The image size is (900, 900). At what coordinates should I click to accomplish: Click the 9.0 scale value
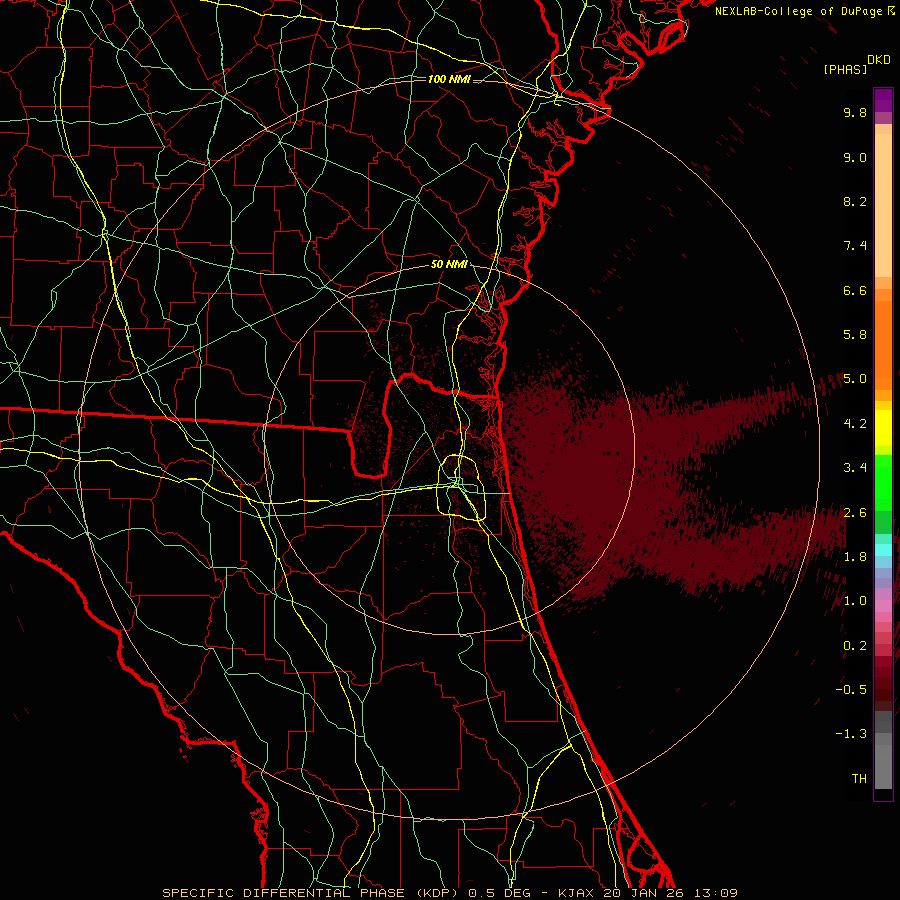pyautogui.click(x=855, y=157)
